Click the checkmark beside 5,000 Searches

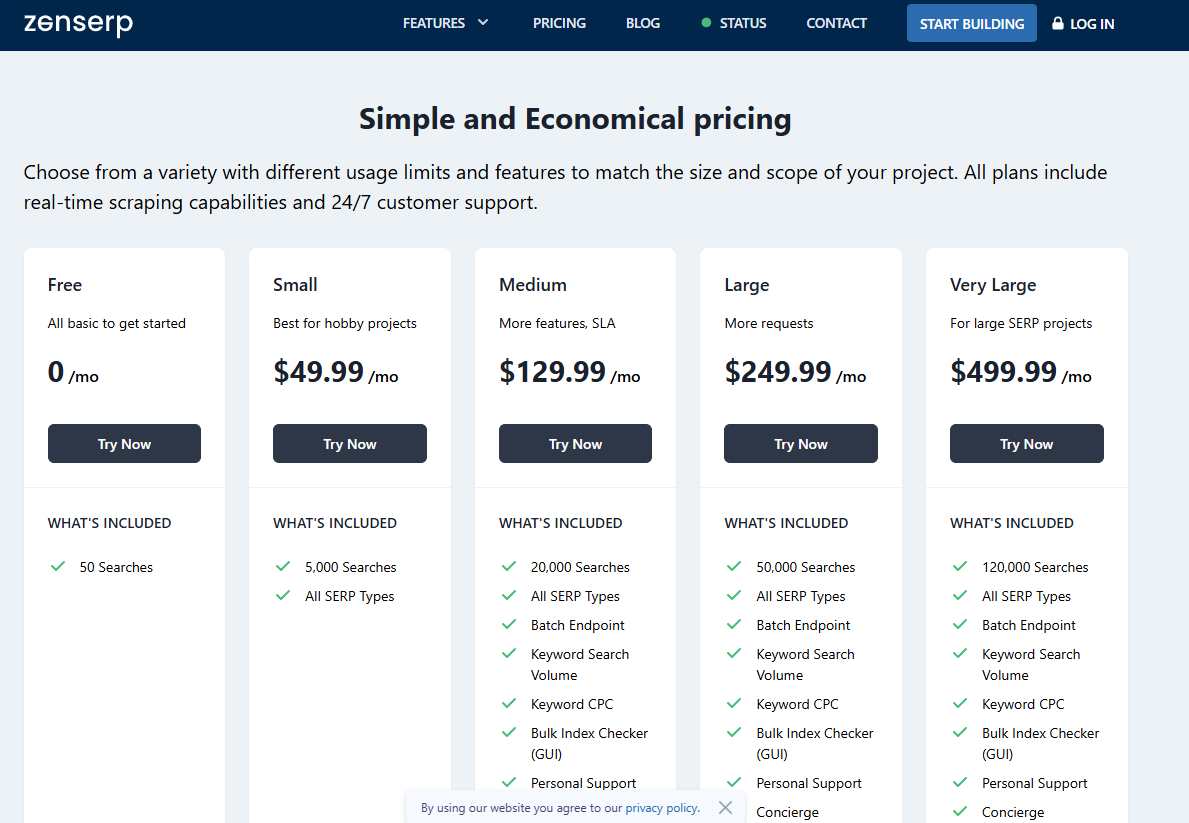pos(284,567)
